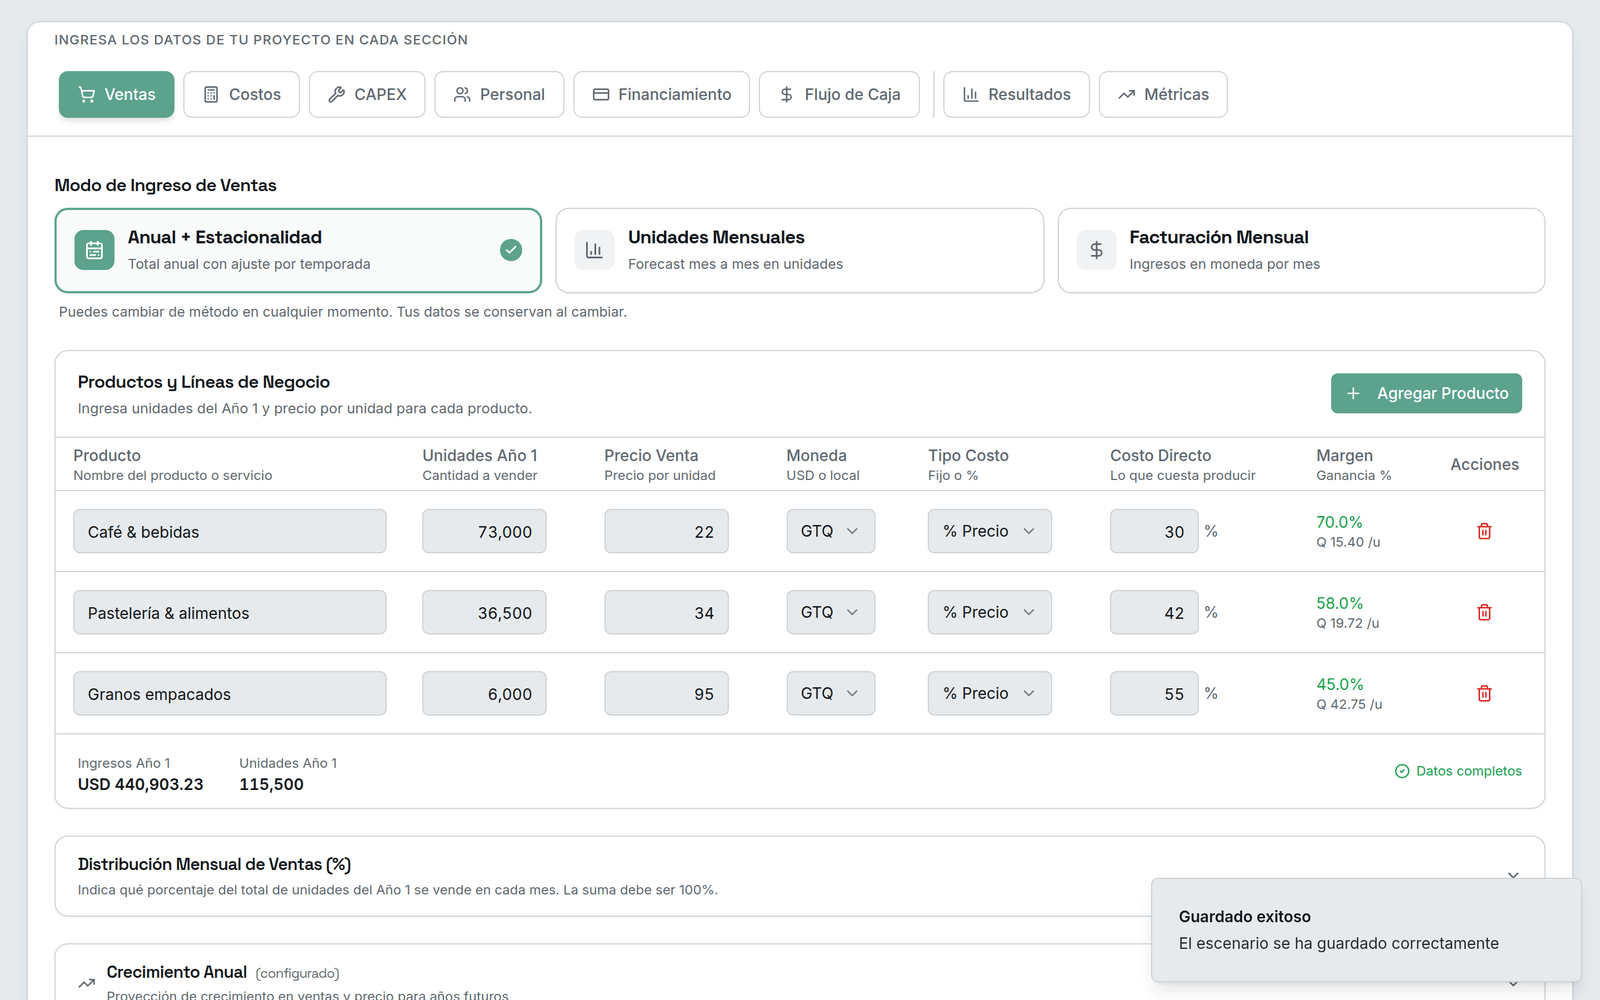This screenshot has height=1000, width=1600.
Task: Click the 45.0% margin value
Action: (1339, 684)
